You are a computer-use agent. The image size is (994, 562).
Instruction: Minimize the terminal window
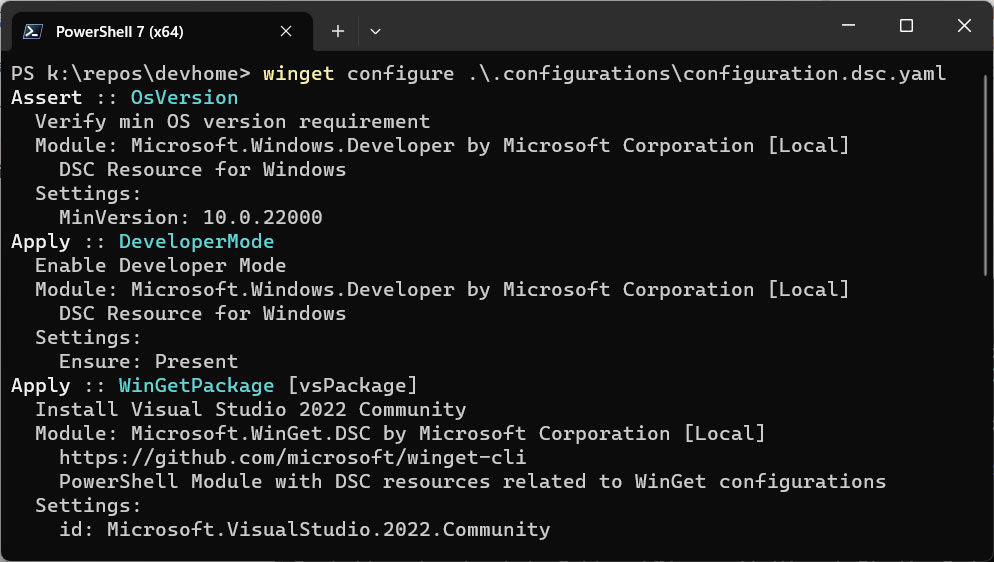pos(848,26)
